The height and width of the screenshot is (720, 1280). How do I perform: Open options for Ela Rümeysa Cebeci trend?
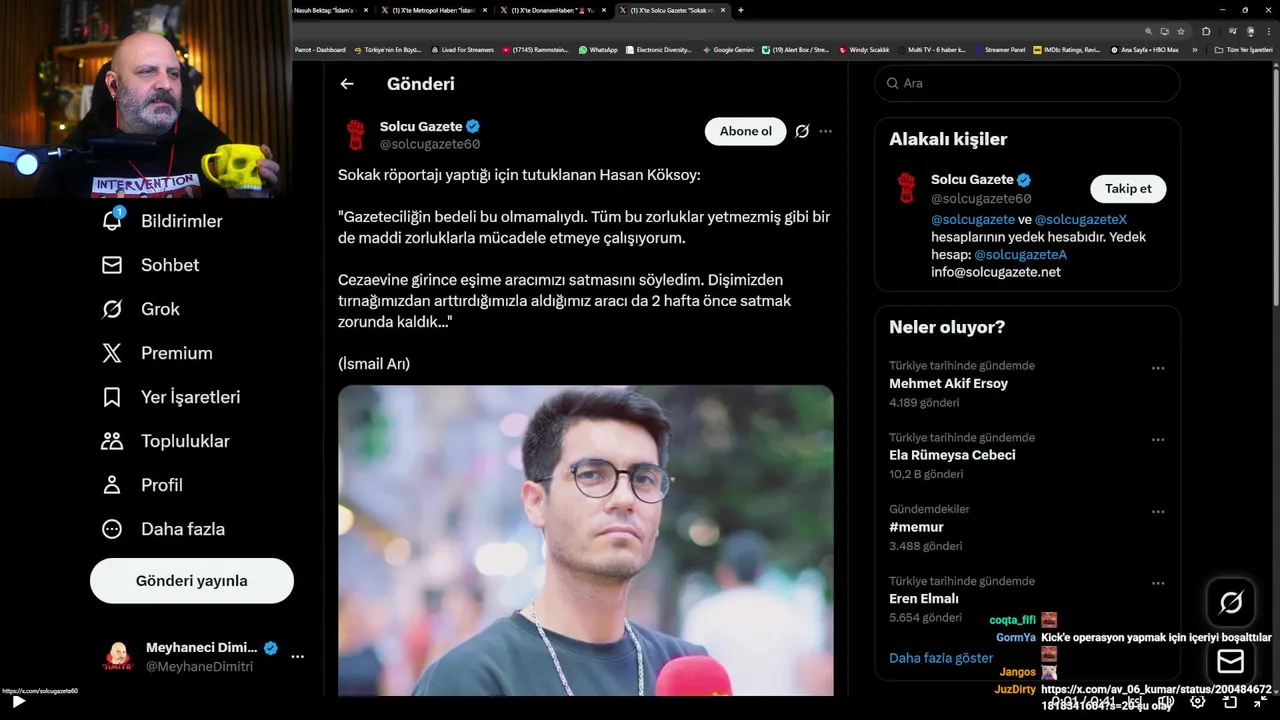point(1158,440)
